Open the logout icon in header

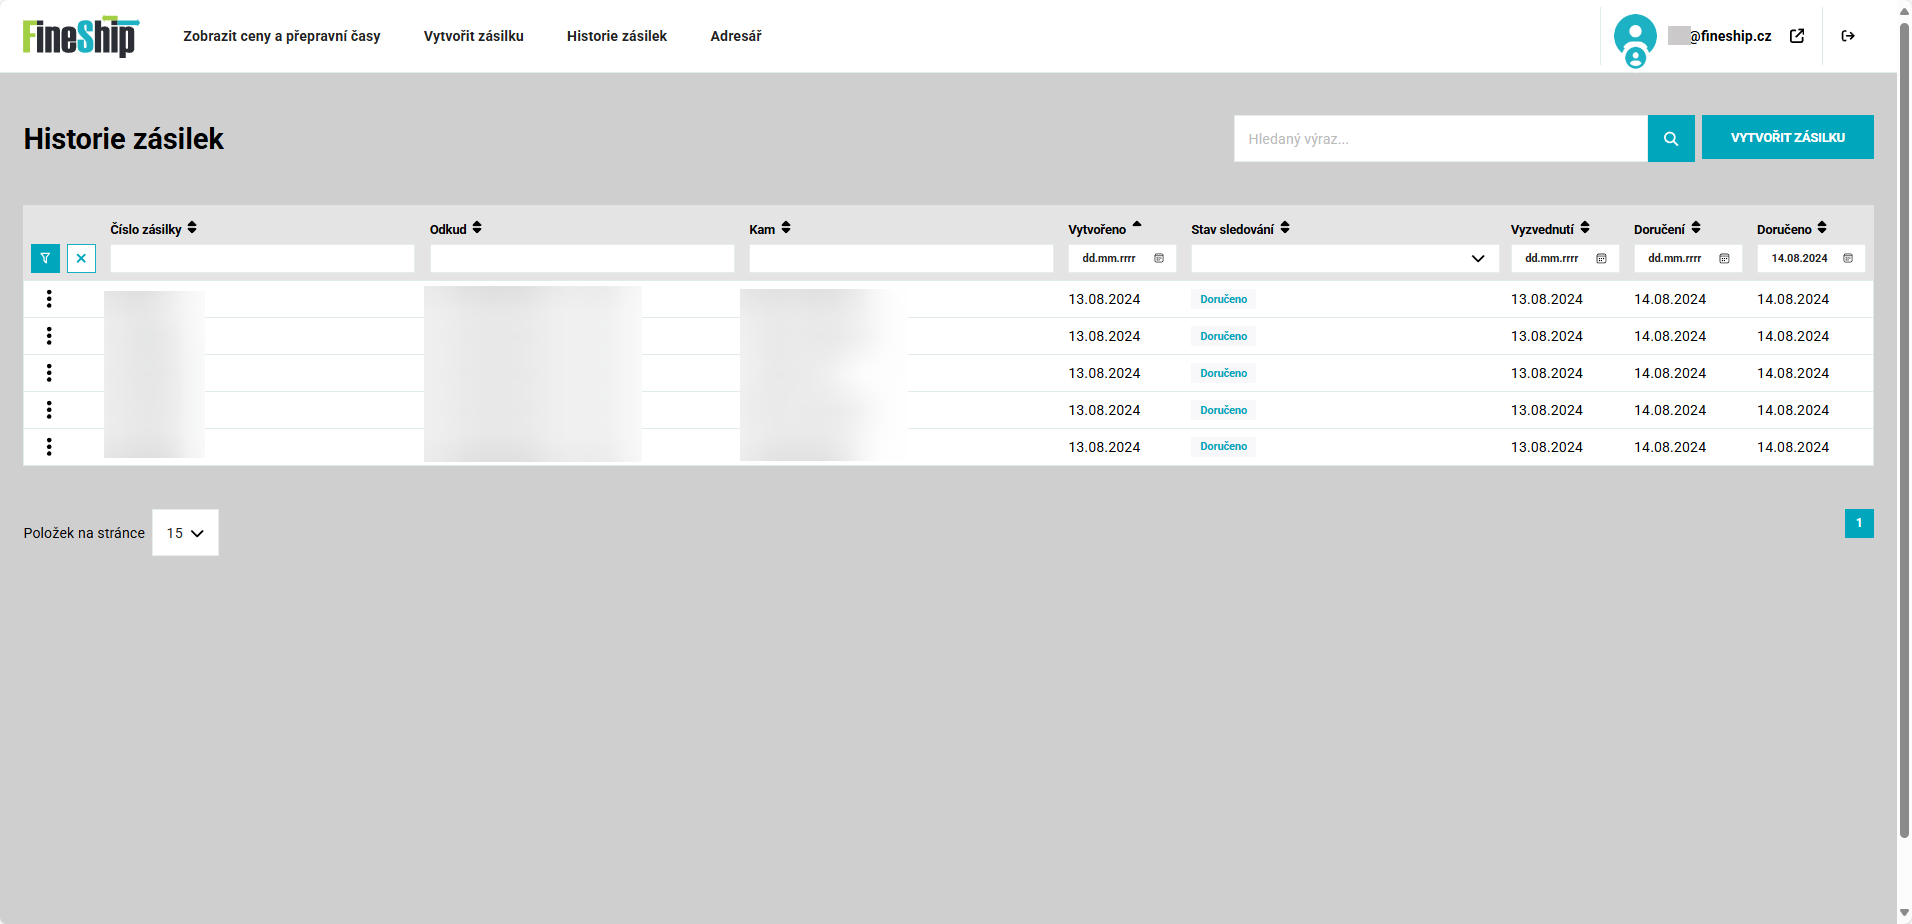pyautogui.click(x=1848, y=36)
